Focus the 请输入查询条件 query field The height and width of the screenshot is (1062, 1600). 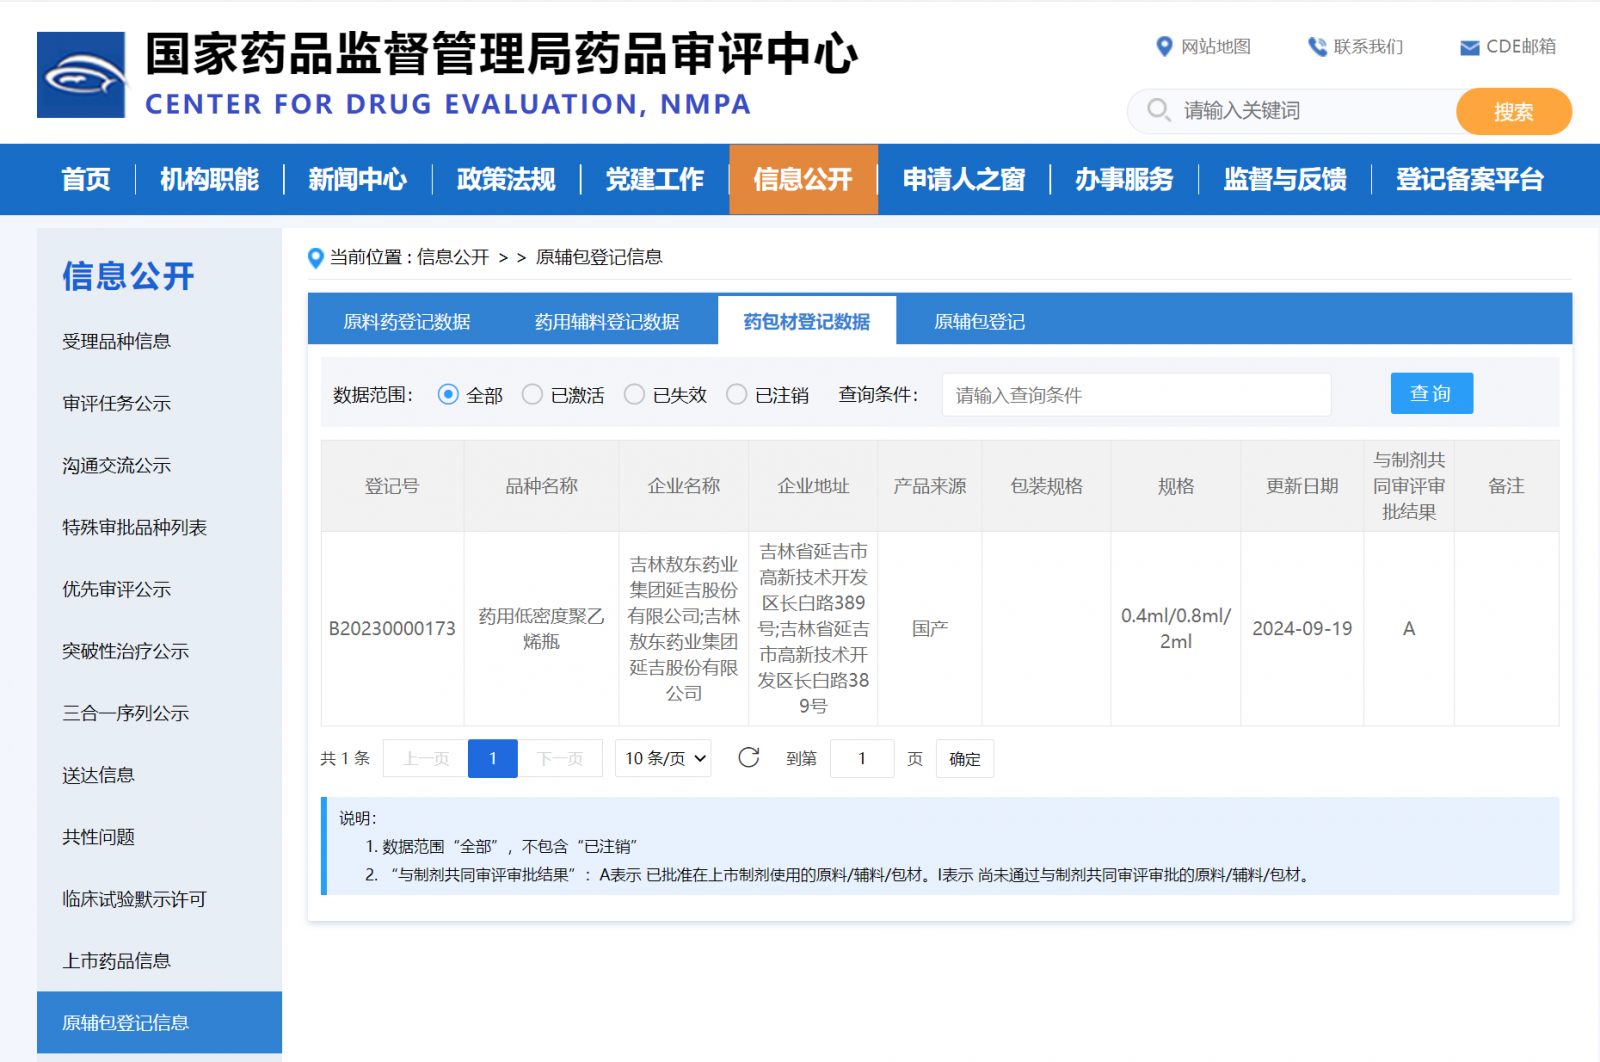[1136, 395]
